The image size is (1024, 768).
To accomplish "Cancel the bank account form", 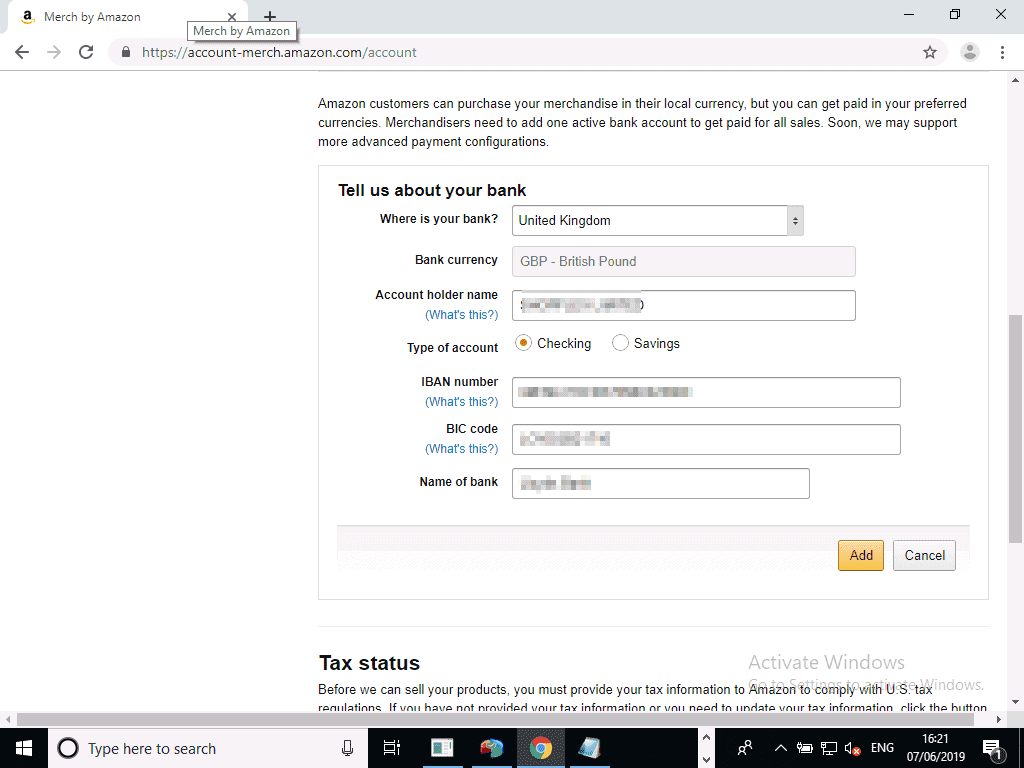I will pos(924,555).
